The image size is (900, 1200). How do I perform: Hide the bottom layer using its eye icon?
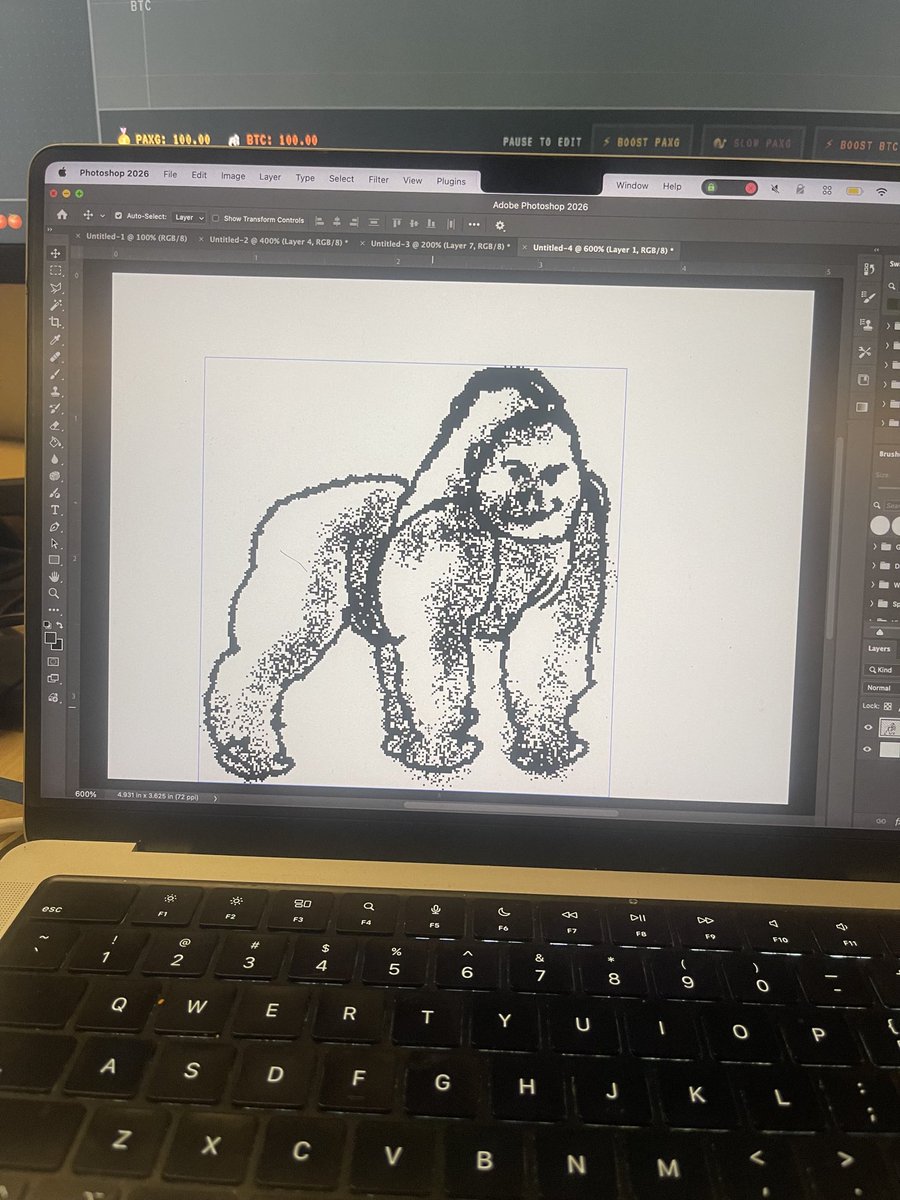[x=868, y=749]
